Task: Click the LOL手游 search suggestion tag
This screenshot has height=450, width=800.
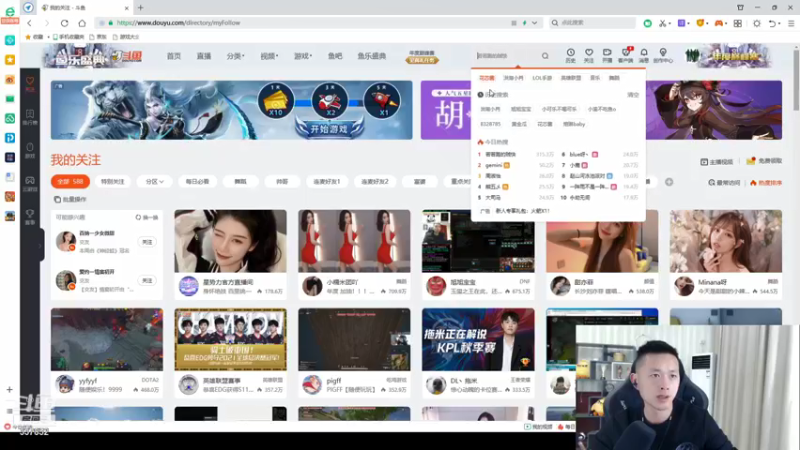Action: [x=542, y=78]
